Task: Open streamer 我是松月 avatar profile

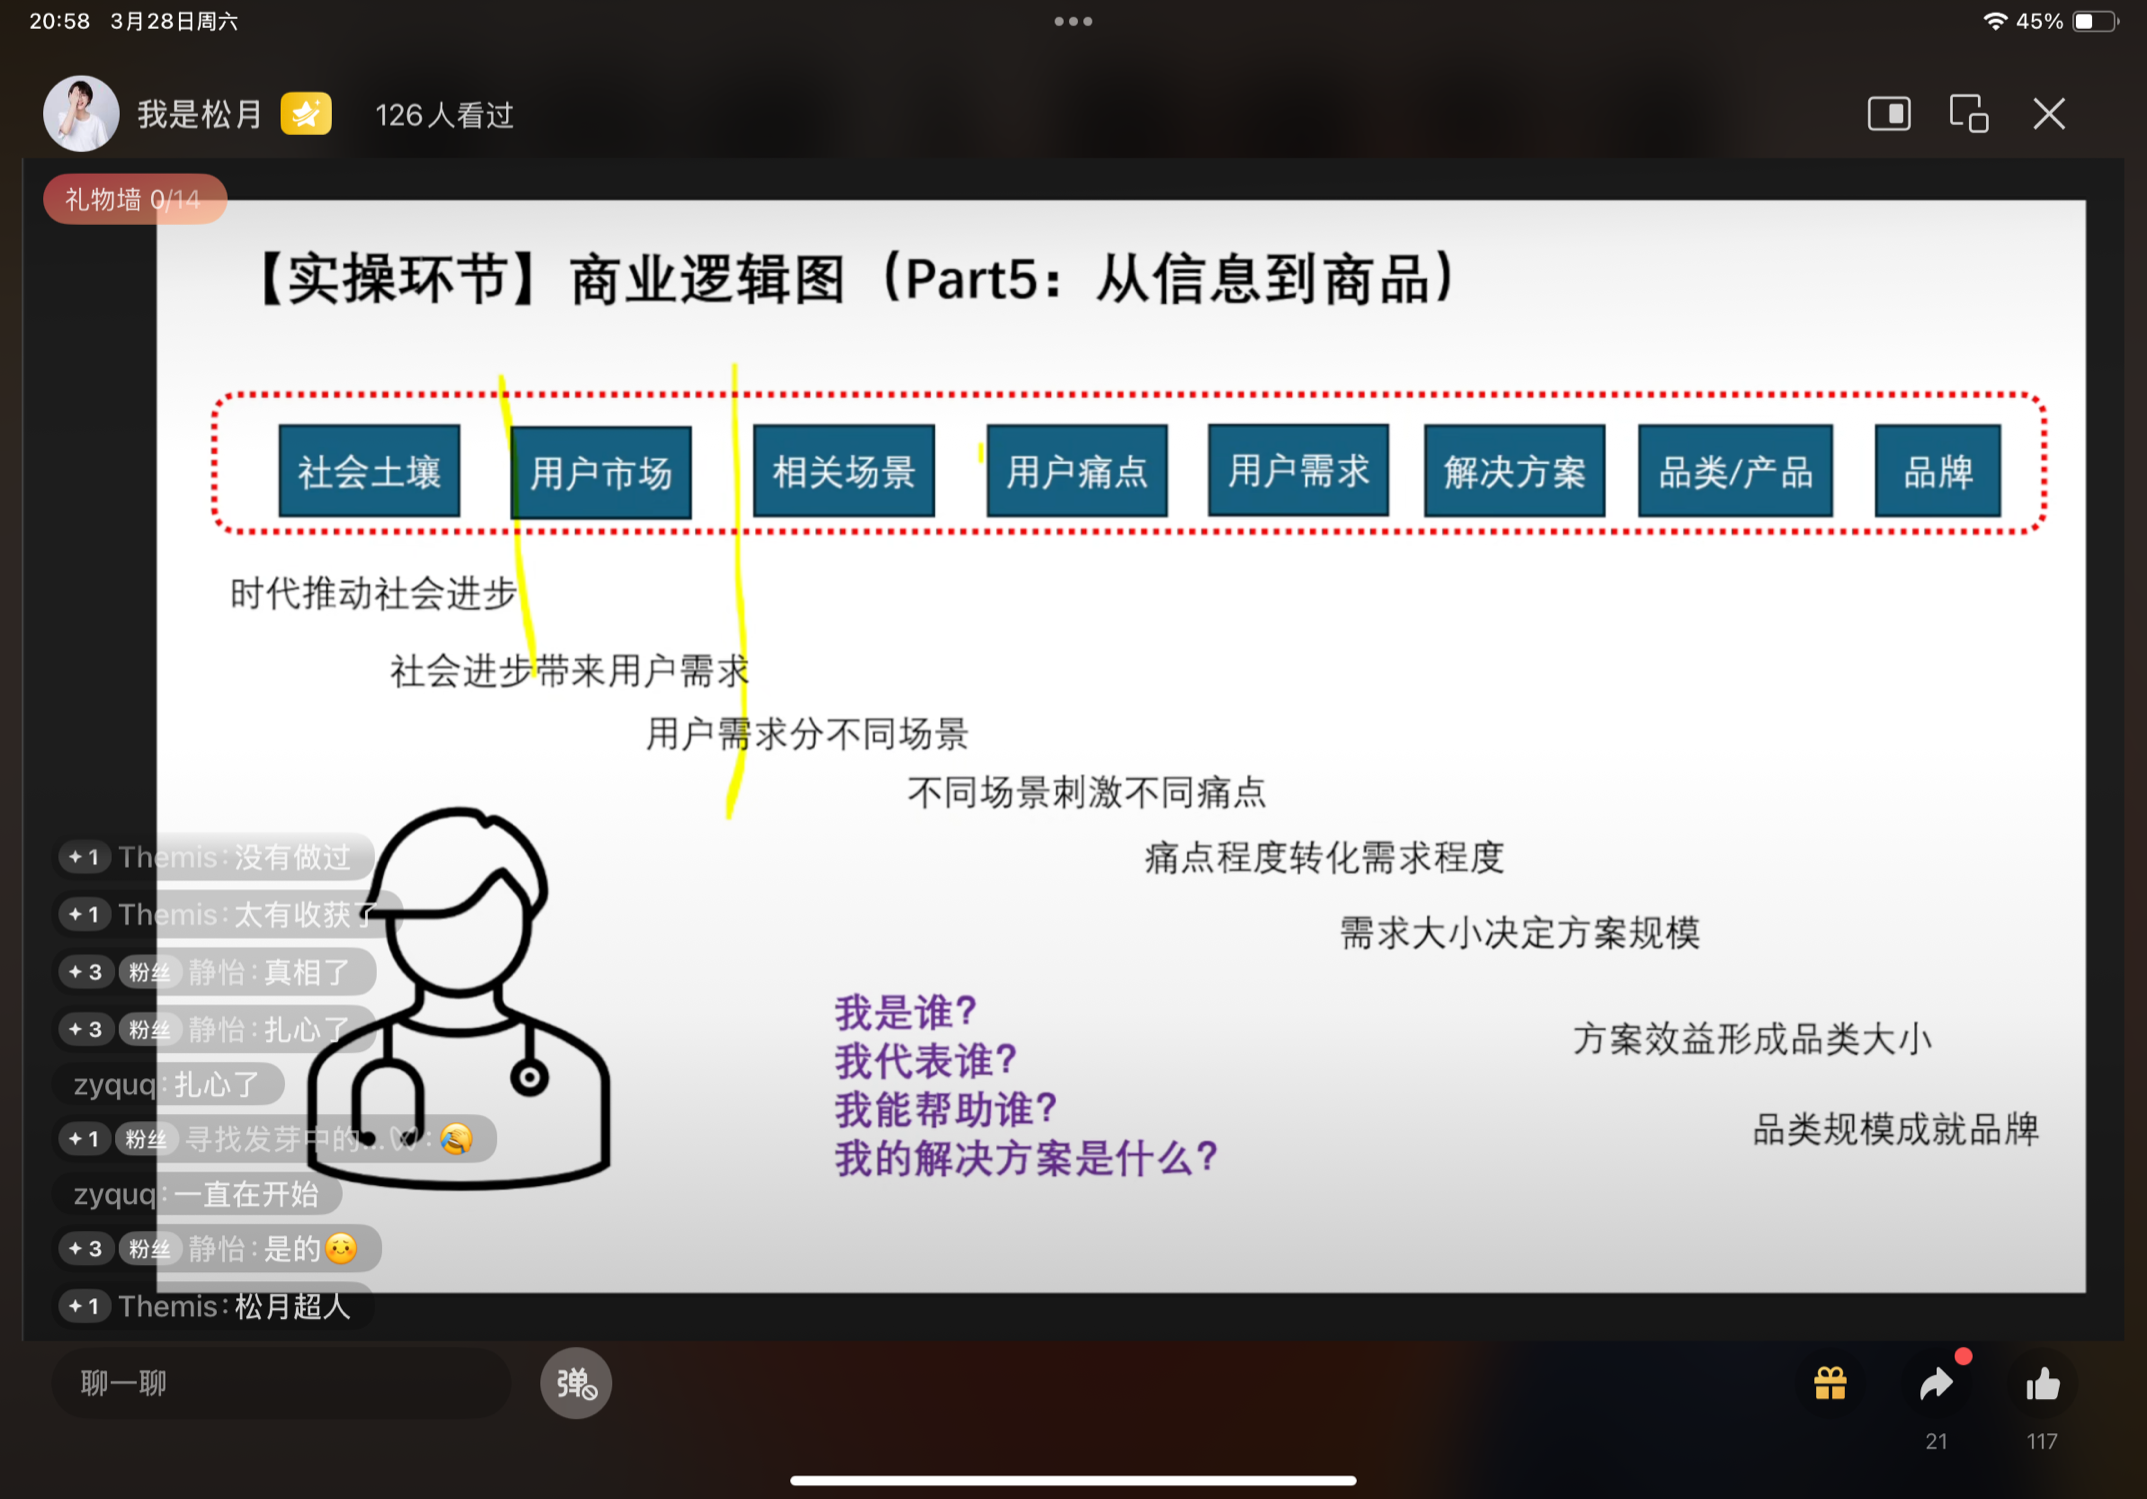Action: pyautogui.click(x=80, y=114)
